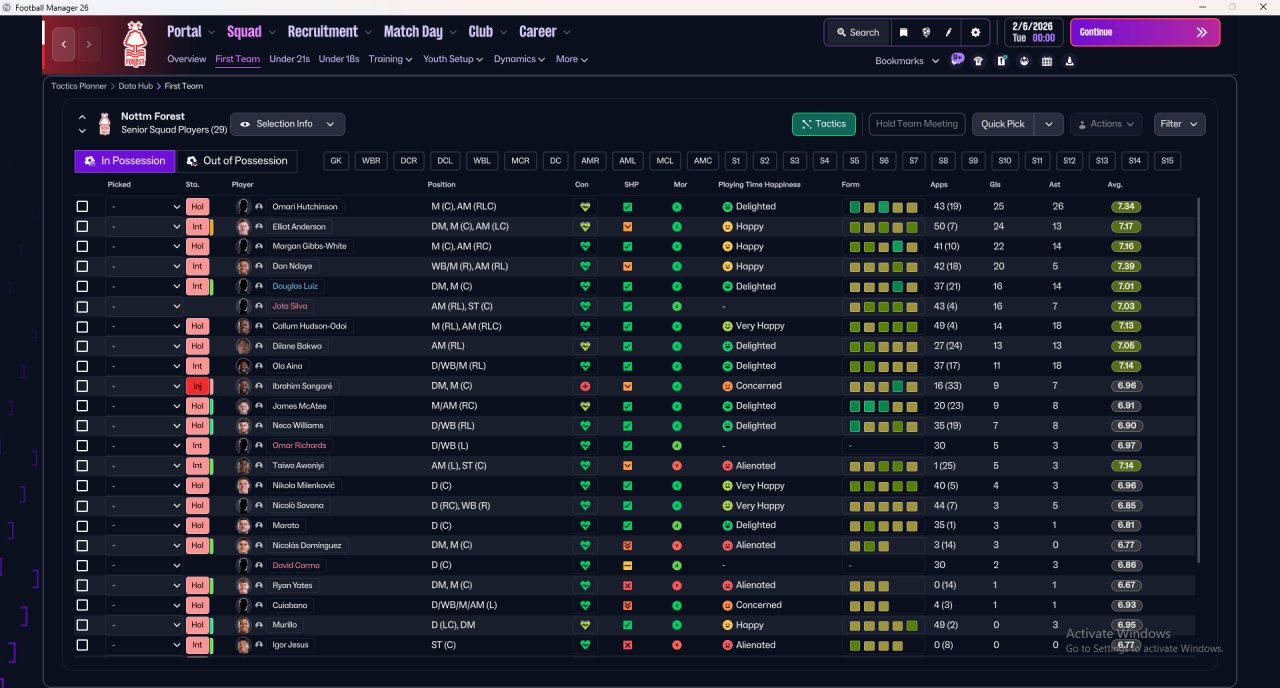This screenshot has height=688, width=1280.
Task: Switch to the Under 21s tab
Action: [x=289, y=59]
